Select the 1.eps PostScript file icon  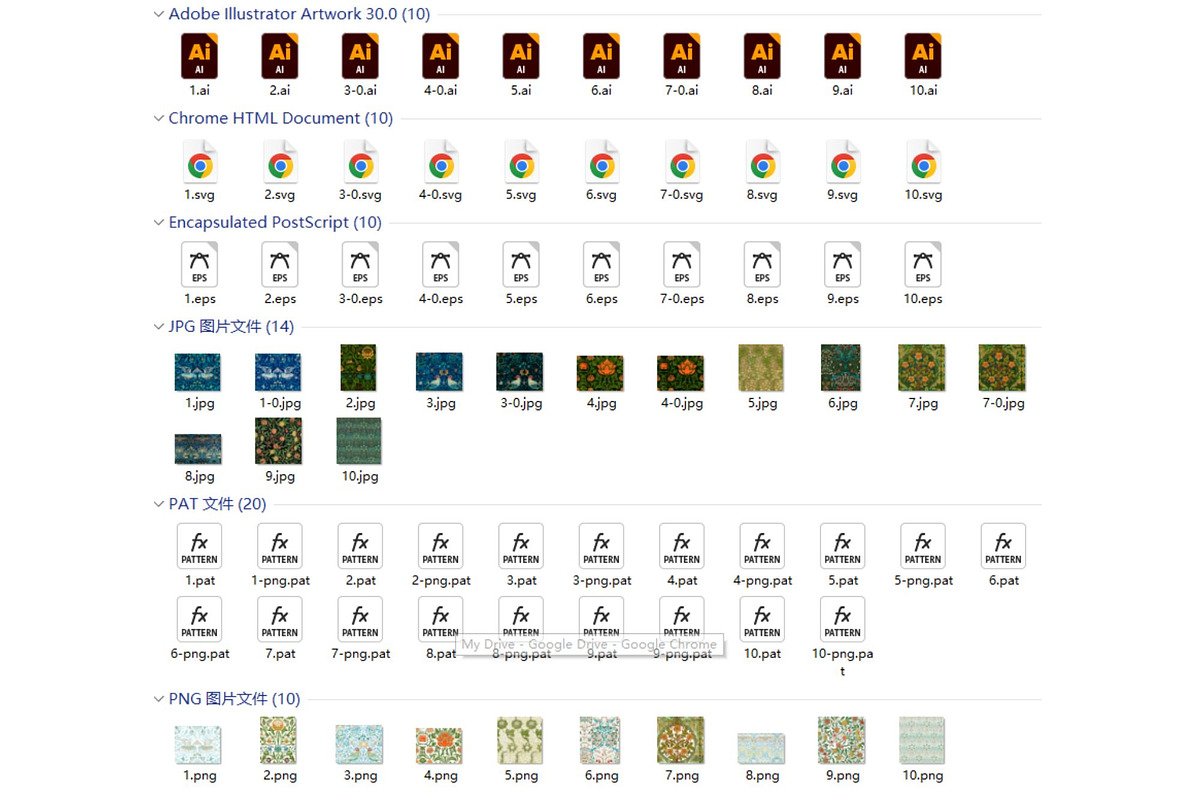coord(199,265)
